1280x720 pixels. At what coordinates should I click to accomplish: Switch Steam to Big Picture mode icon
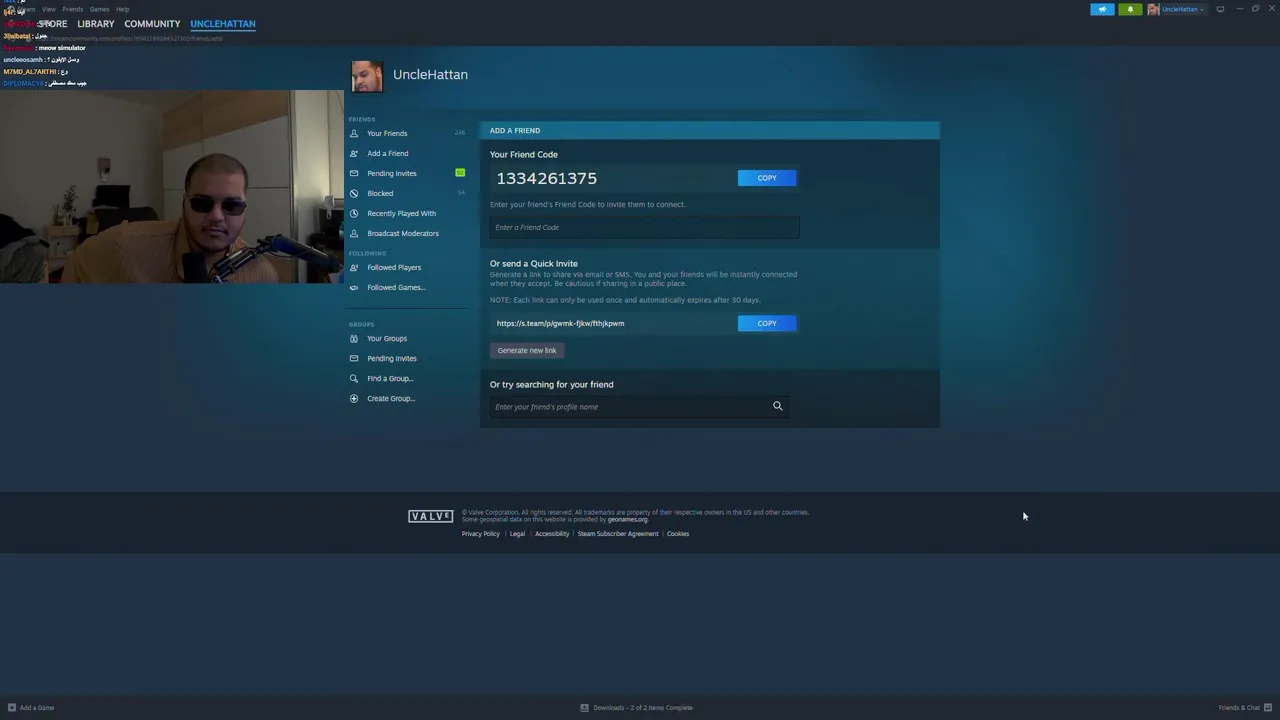pyautogui.click(x=1220, y=9)
